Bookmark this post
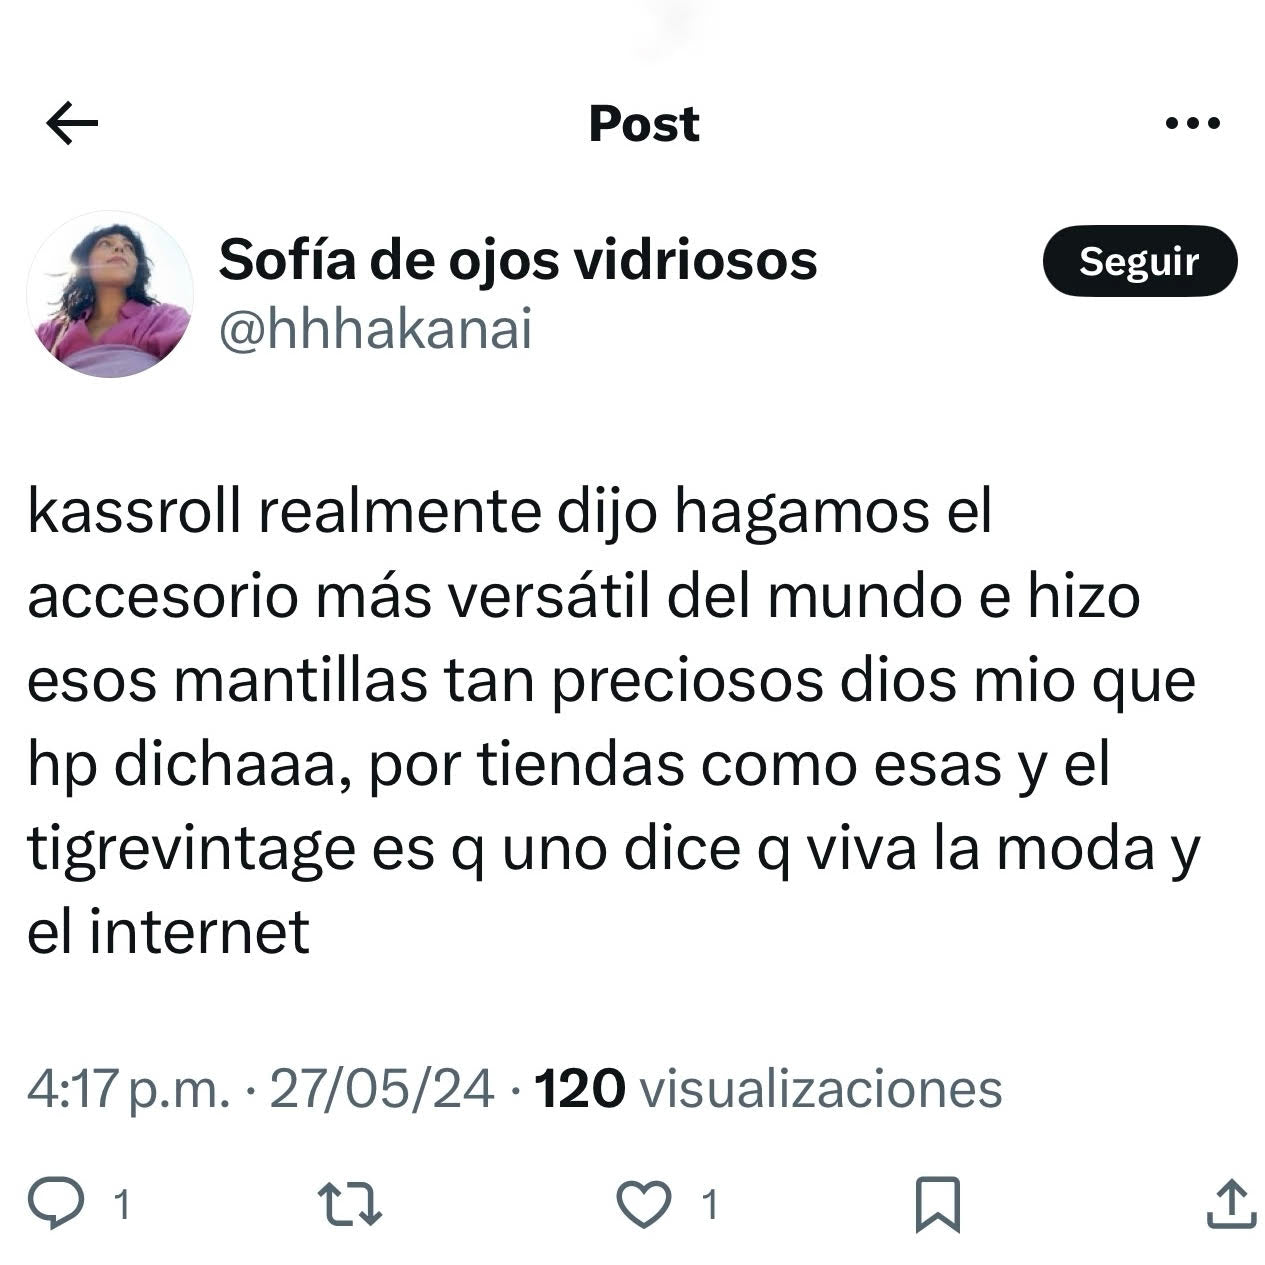This screenshot has height=1265, width=1265. pos(938,1204)
